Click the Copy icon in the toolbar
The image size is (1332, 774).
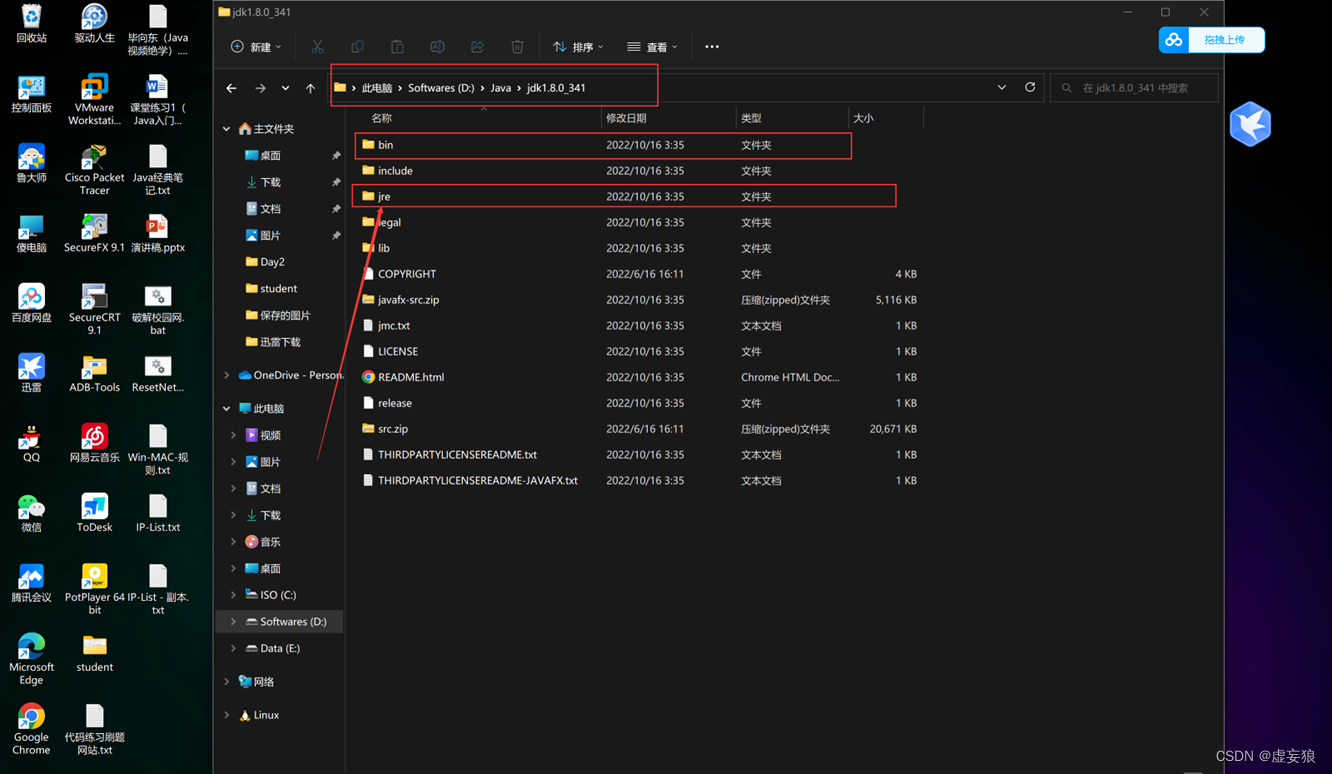coord(357,46)
